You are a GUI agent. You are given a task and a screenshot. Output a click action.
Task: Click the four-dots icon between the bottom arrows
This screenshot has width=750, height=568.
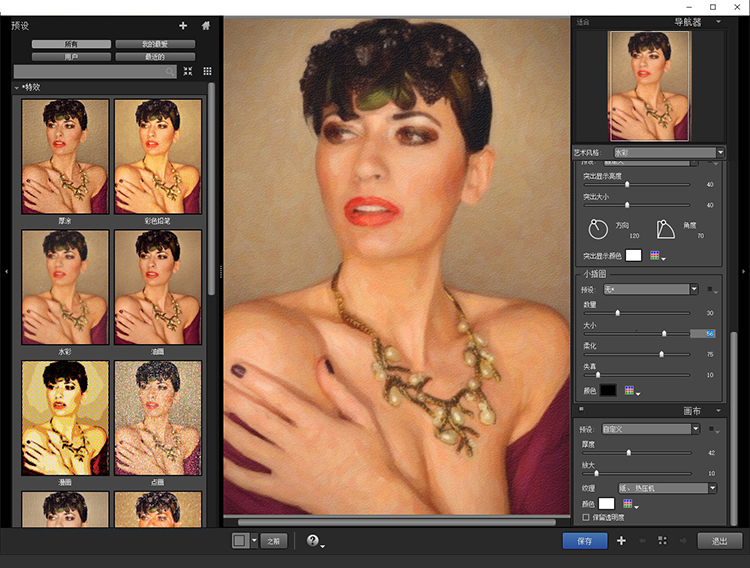click(662, 541)
